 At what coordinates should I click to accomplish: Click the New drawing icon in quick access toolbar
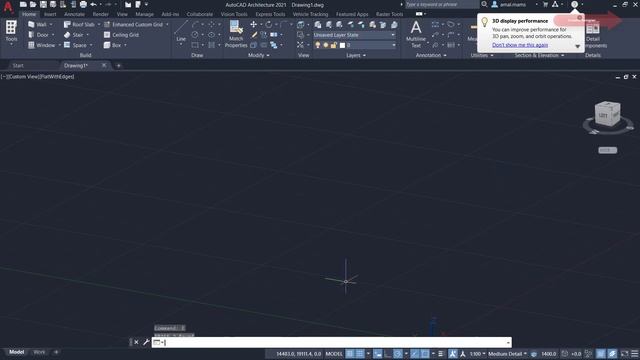pos(23,4)
